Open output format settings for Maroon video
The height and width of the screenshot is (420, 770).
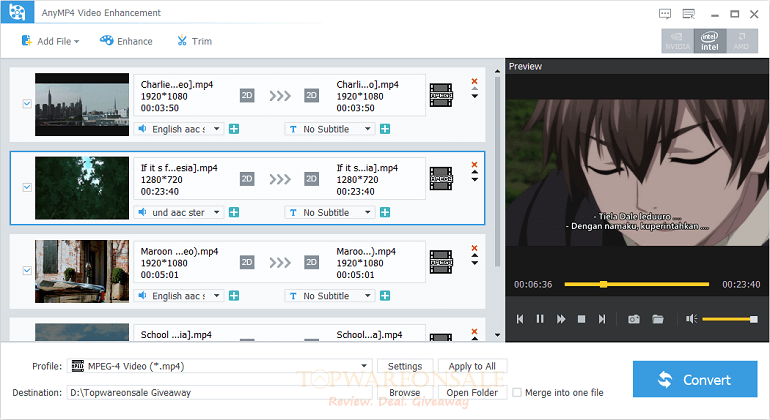pos(441,262)
